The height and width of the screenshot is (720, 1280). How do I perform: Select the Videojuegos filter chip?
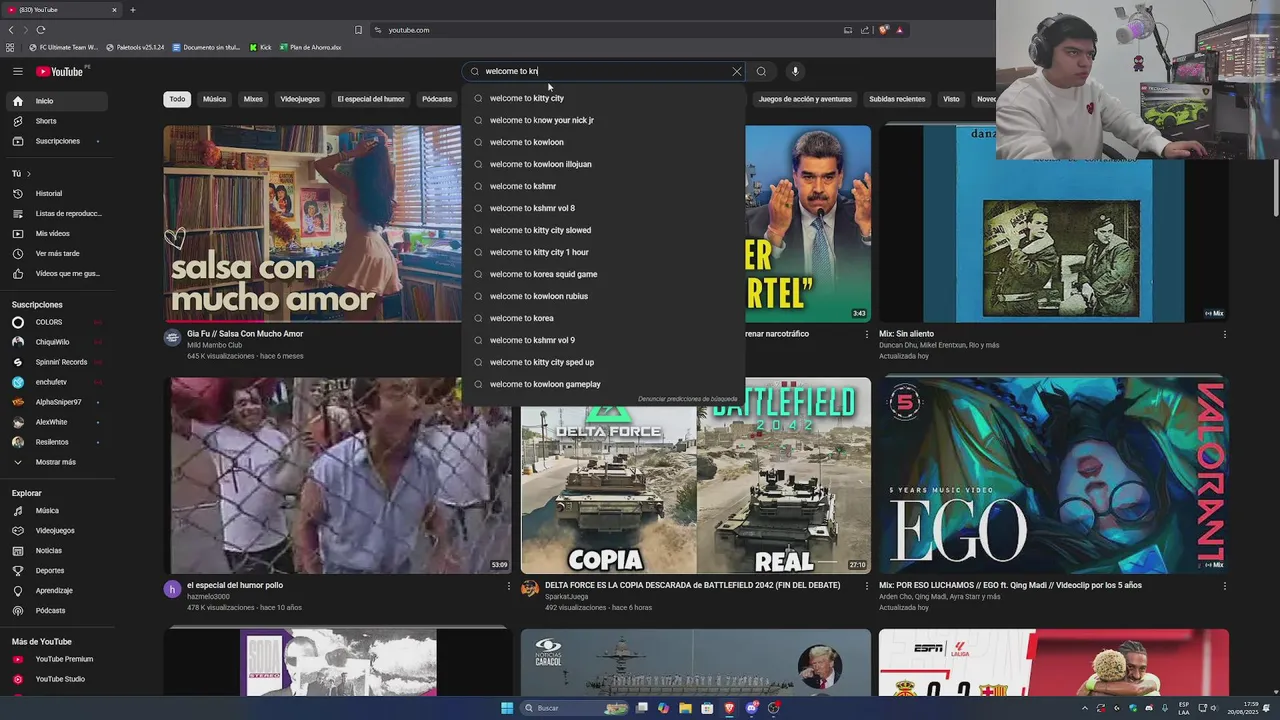tap(300, 99)
